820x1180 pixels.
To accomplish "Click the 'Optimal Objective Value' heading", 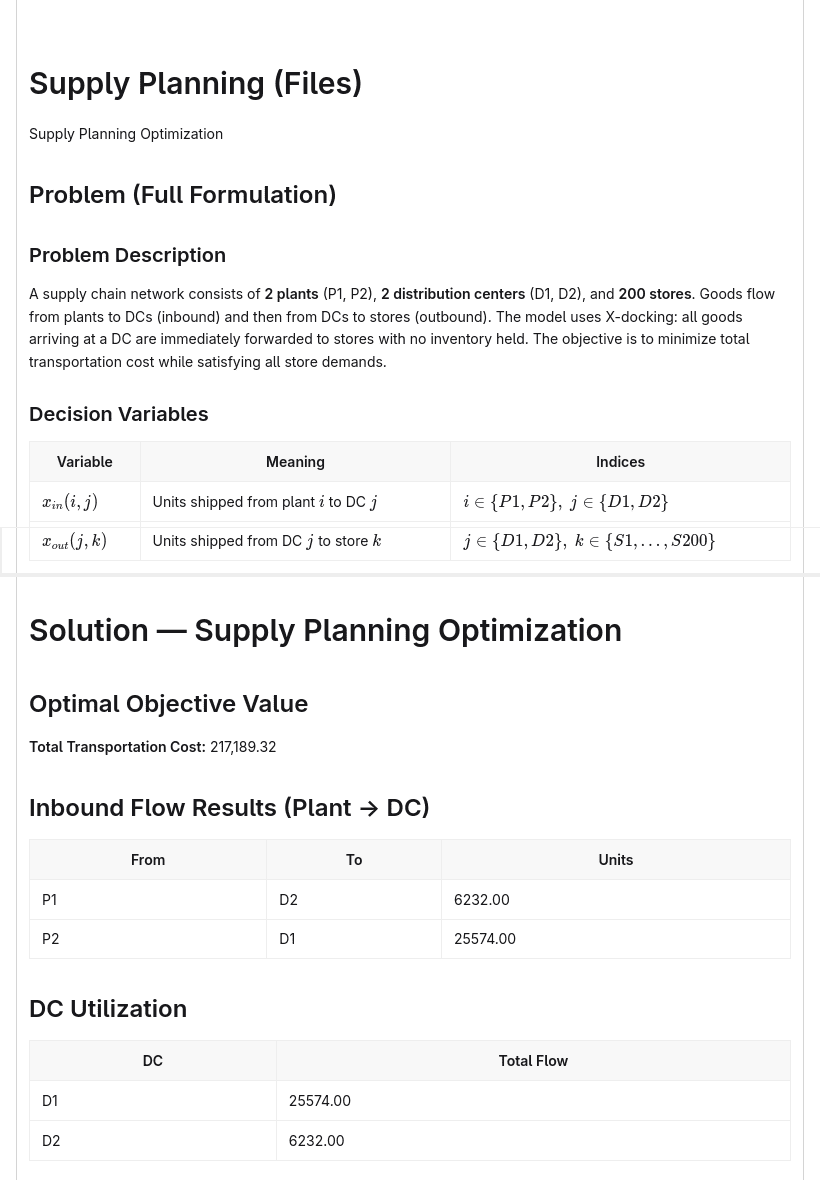I will [169, 704].
